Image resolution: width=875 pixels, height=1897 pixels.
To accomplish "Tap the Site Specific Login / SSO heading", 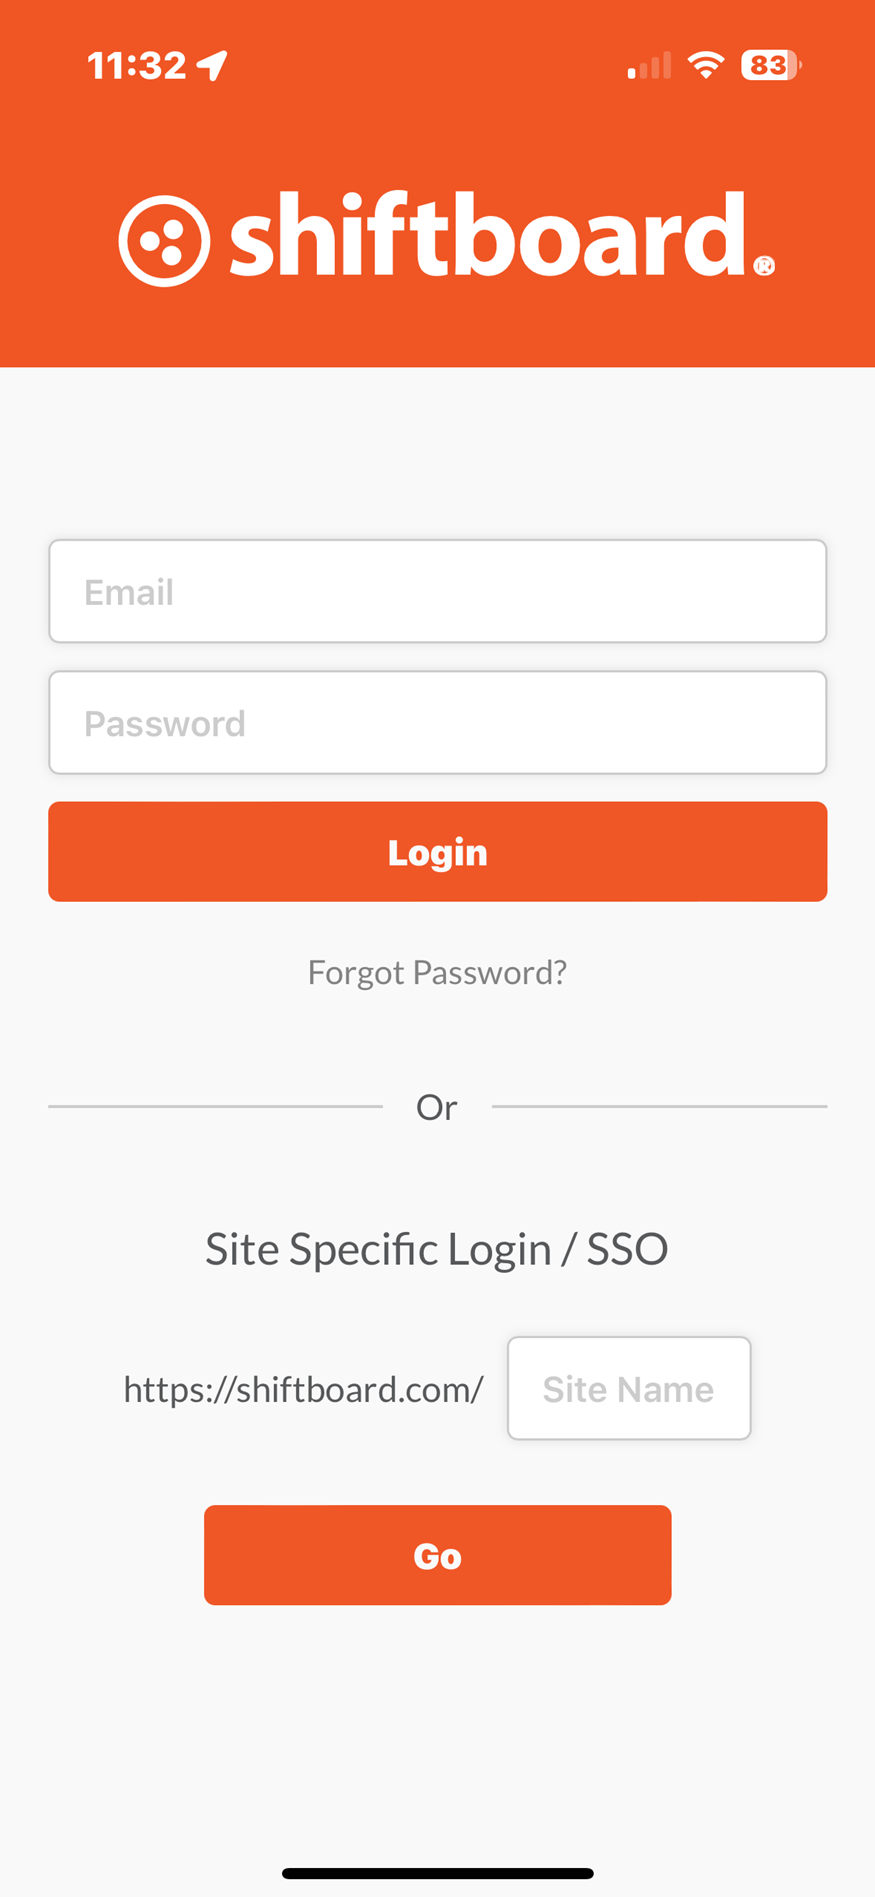I will click(437, 1250).
